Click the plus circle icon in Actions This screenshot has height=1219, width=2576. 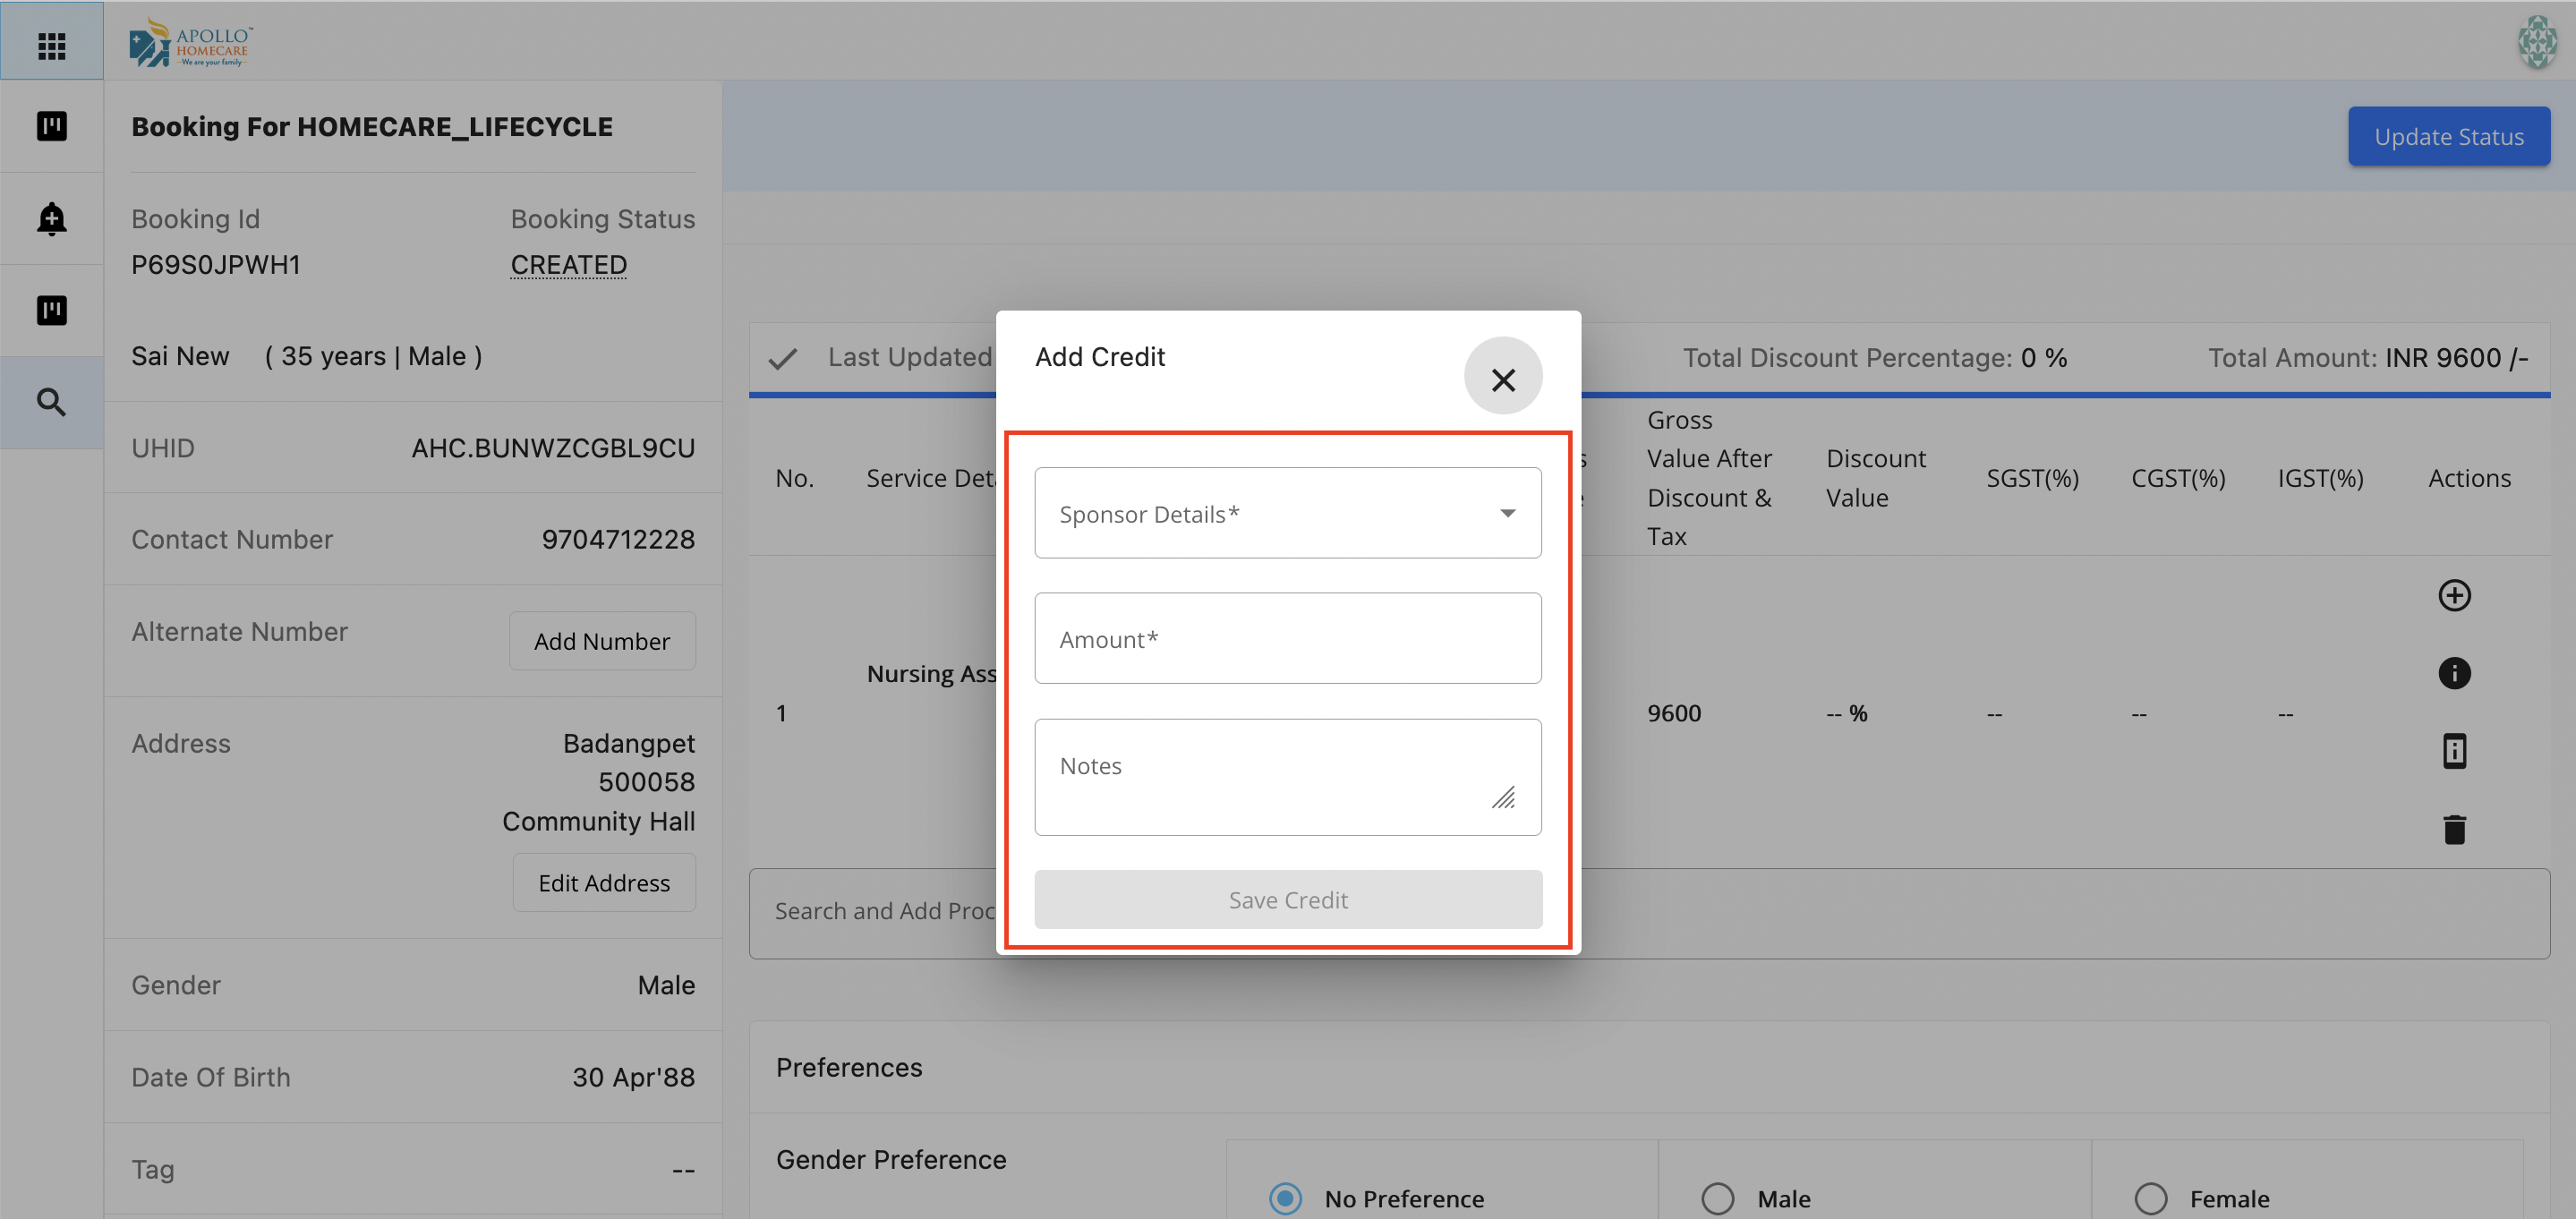coord(2453,595)
